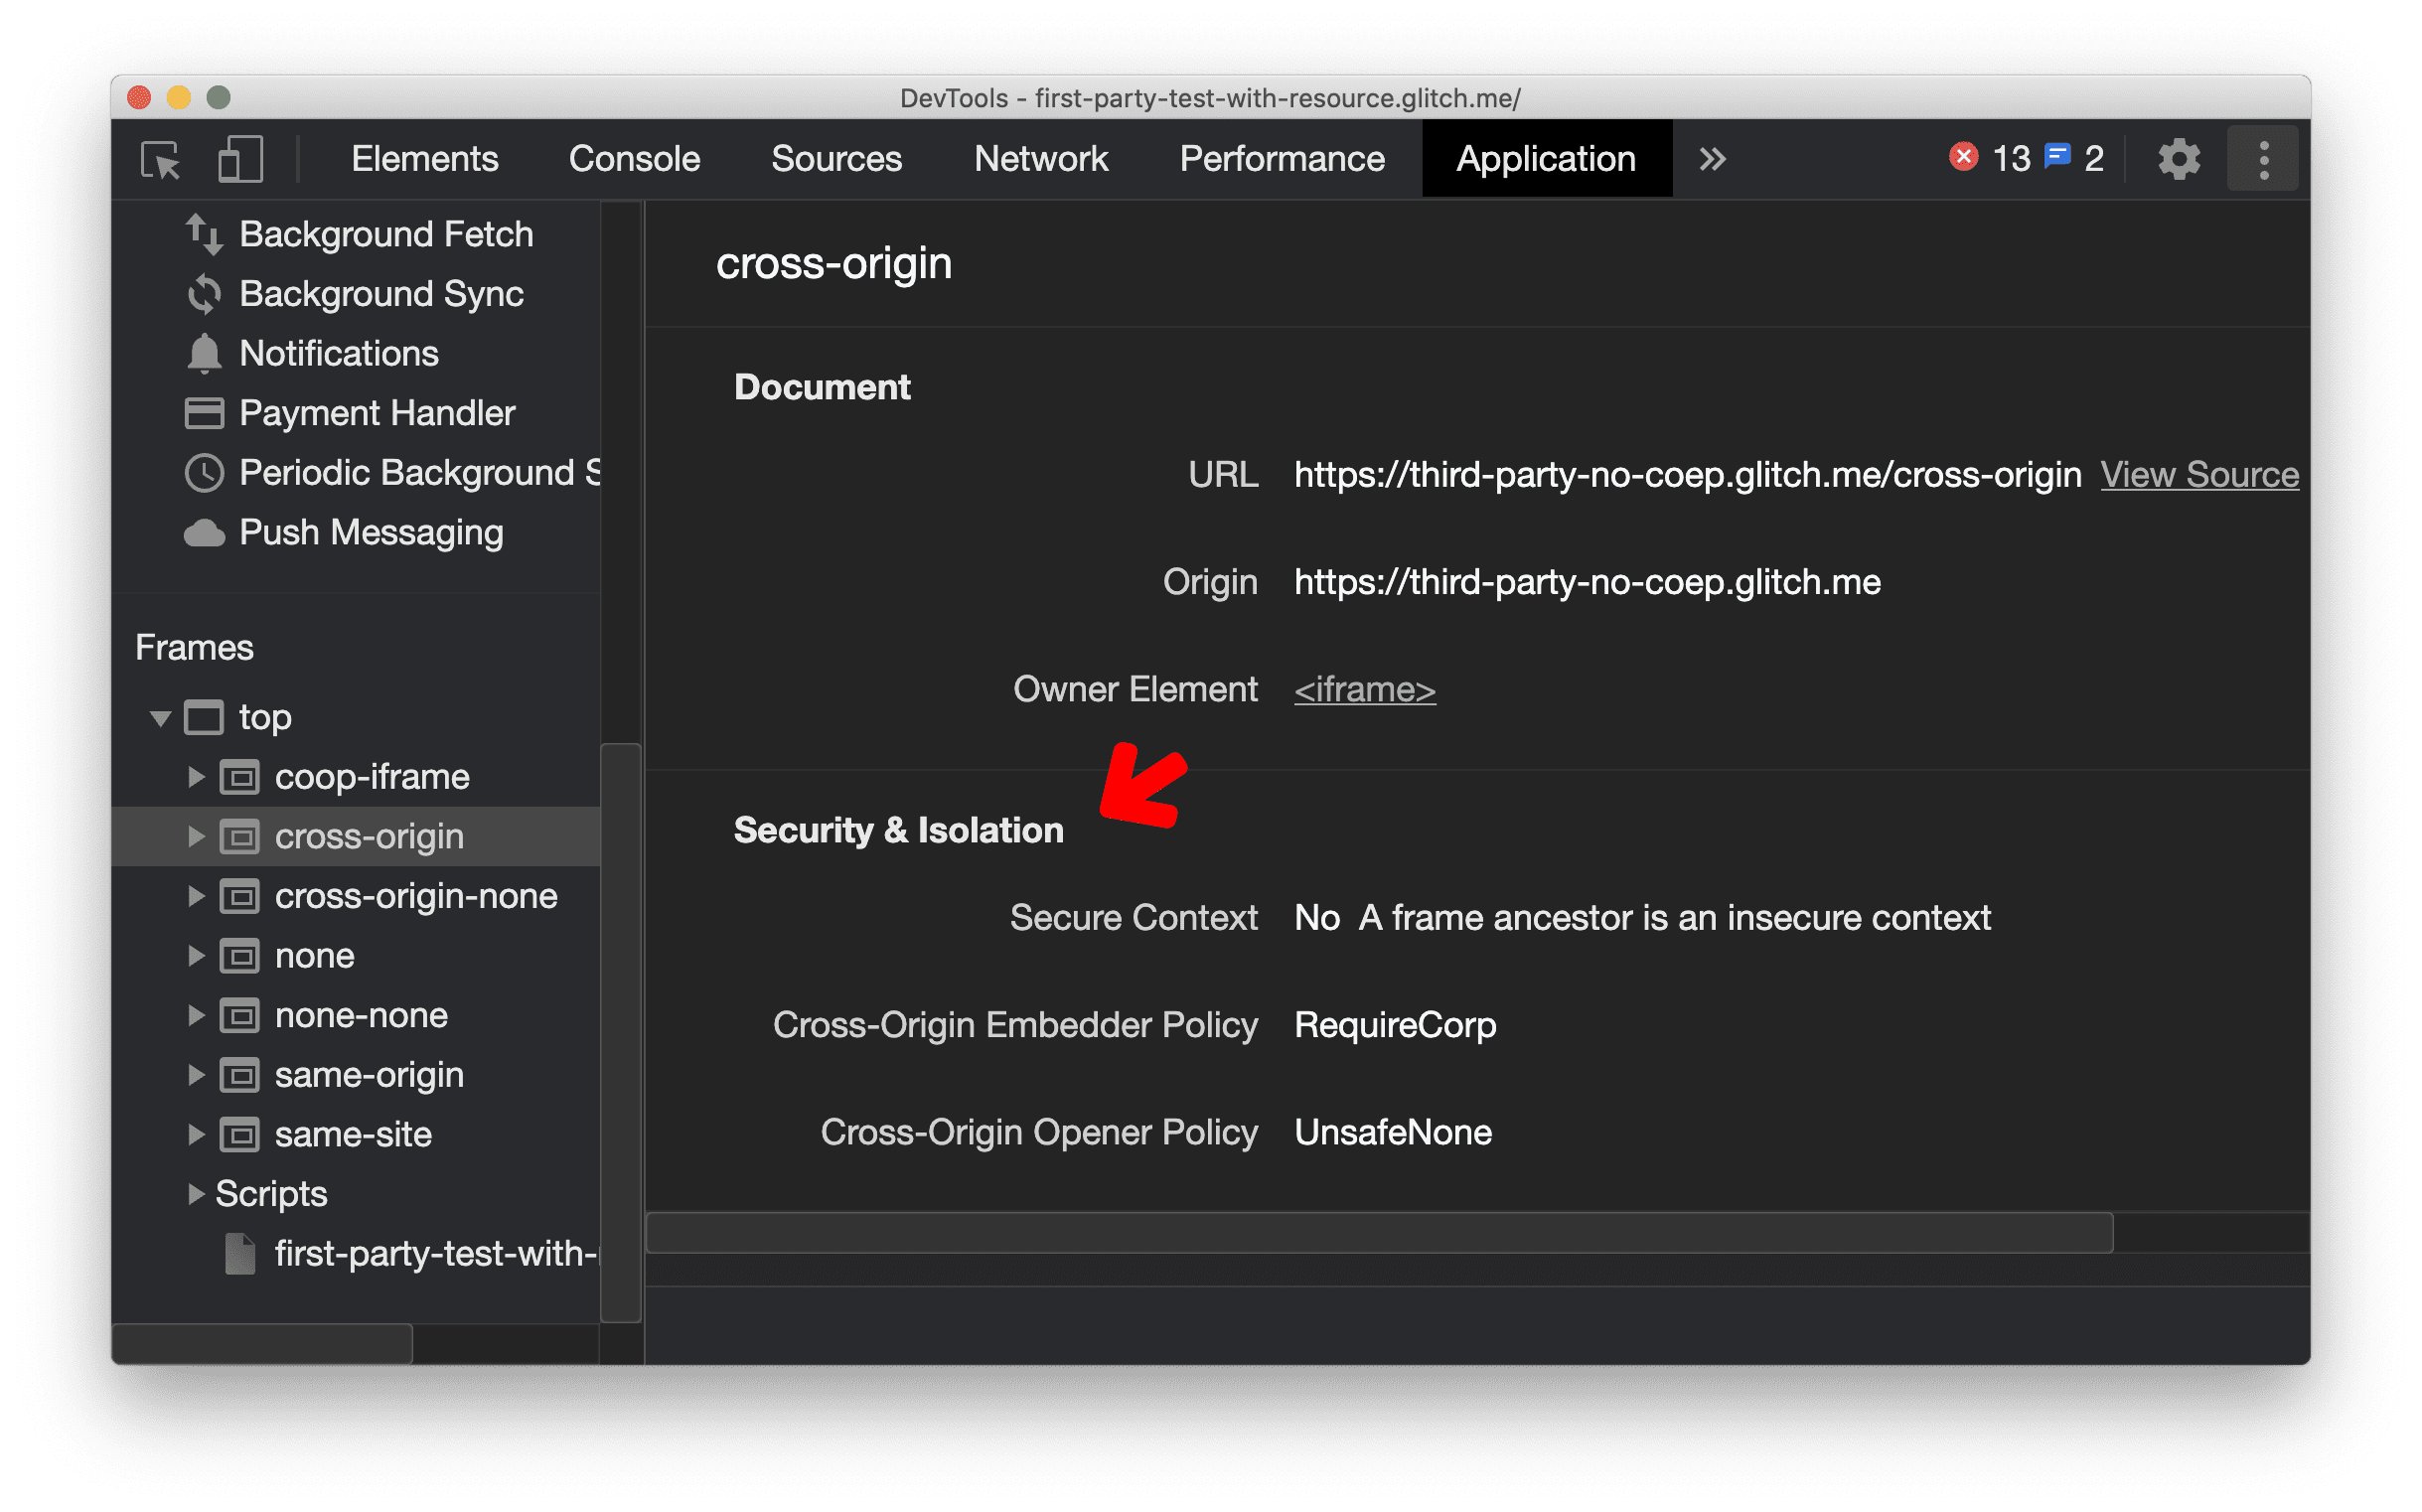Screen dimensions: 2422x1512
Task: Click the overflow panel chevron icon
Action: (1714, 157)
